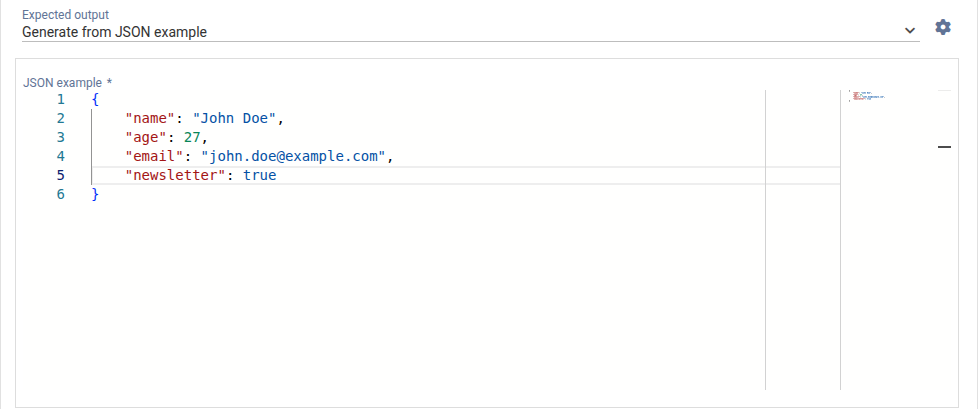Click the overview ruler cursor marker
Image resolution: width=978 pixels, height=409 pixels.
(944, 147)
